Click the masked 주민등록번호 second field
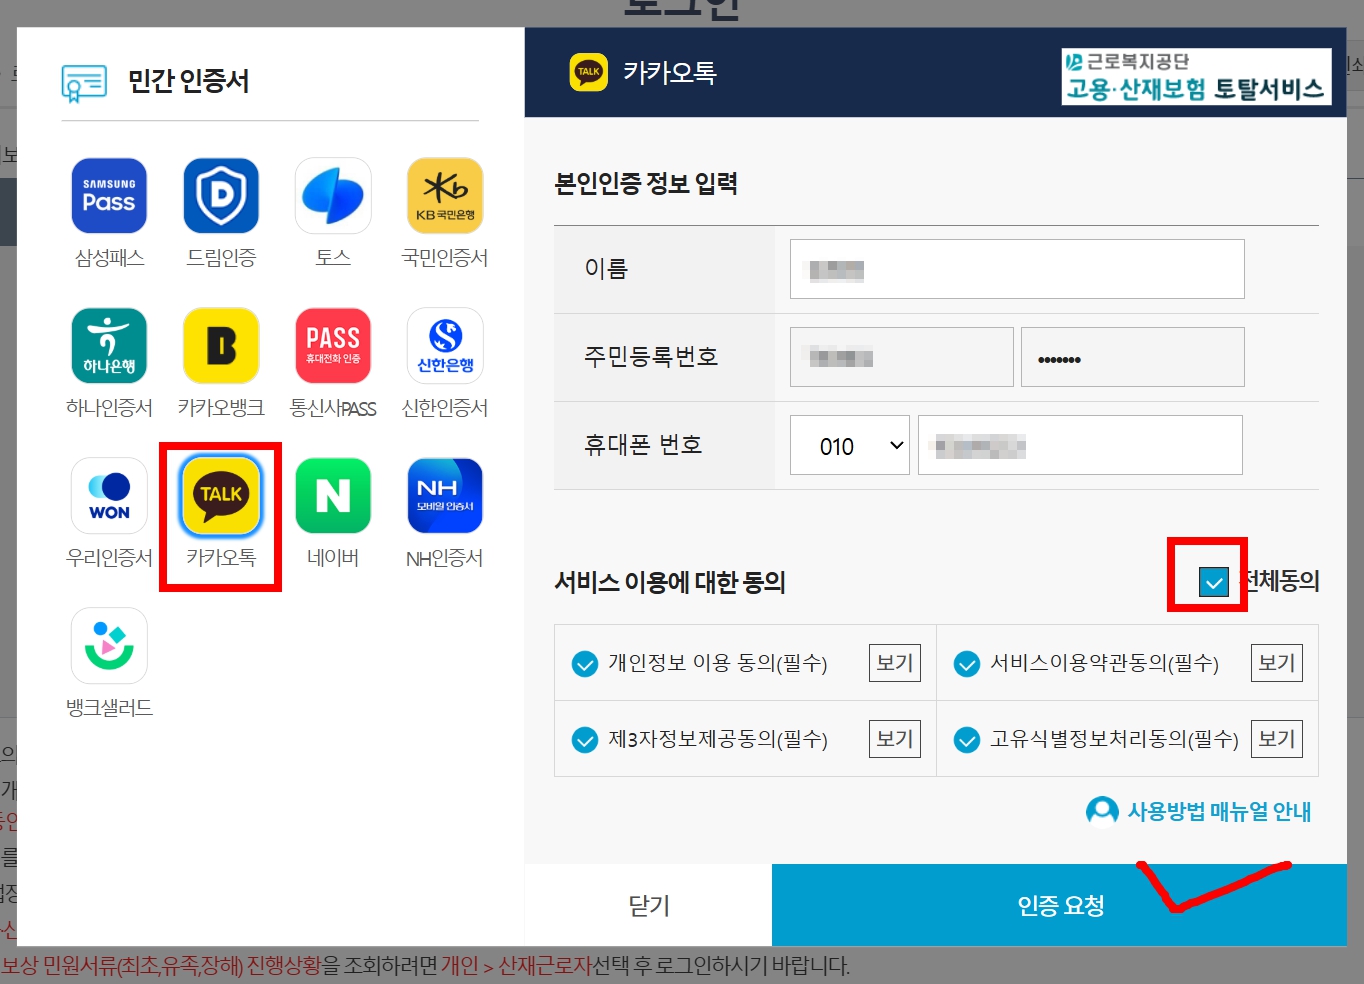Screen dimensions: 1364x984 click(x=1133, y=357)
